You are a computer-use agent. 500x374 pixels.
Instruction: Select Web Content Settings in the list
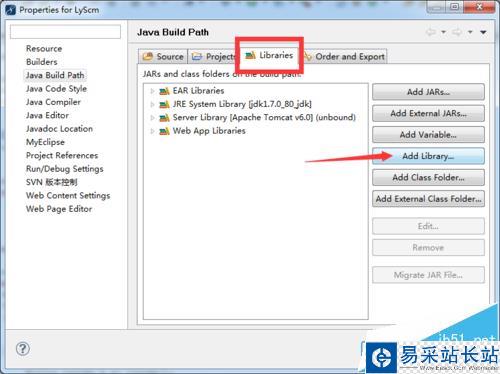click(68, 195)
